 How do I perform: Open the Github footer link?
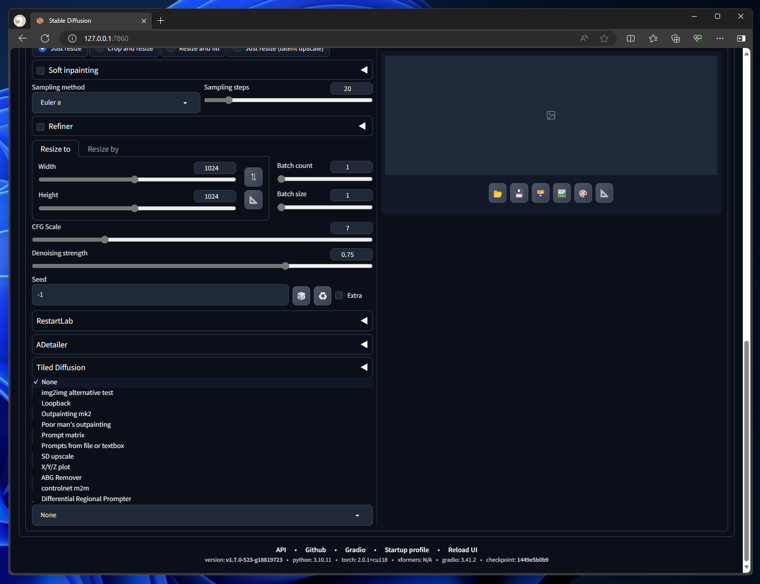click(x=316, y=550)
